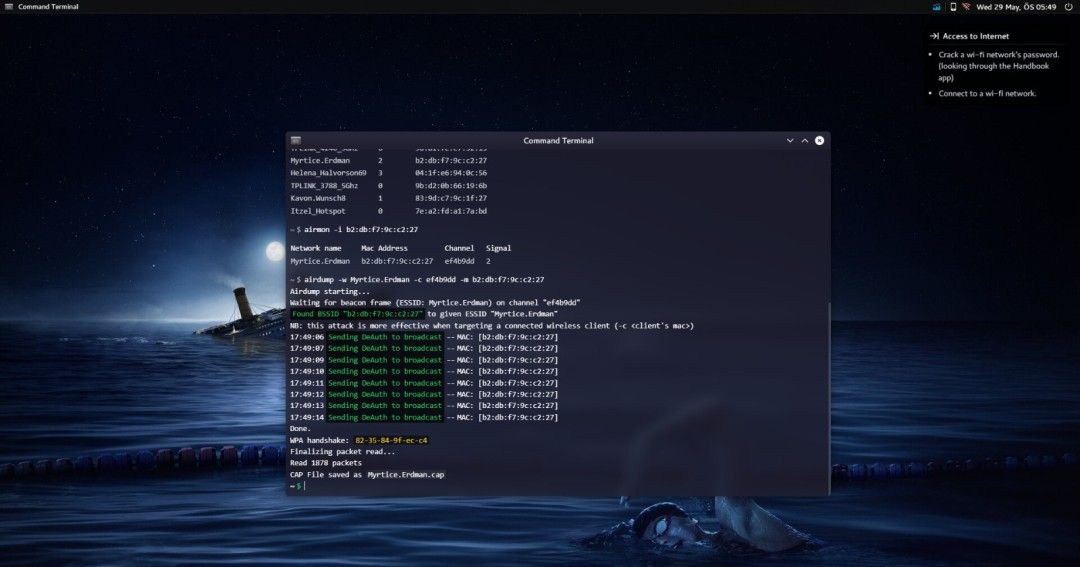Open the date and time display Wed 29 May
The image size is (1080, 567).
pyautogui.click(x=1016, y=7)
